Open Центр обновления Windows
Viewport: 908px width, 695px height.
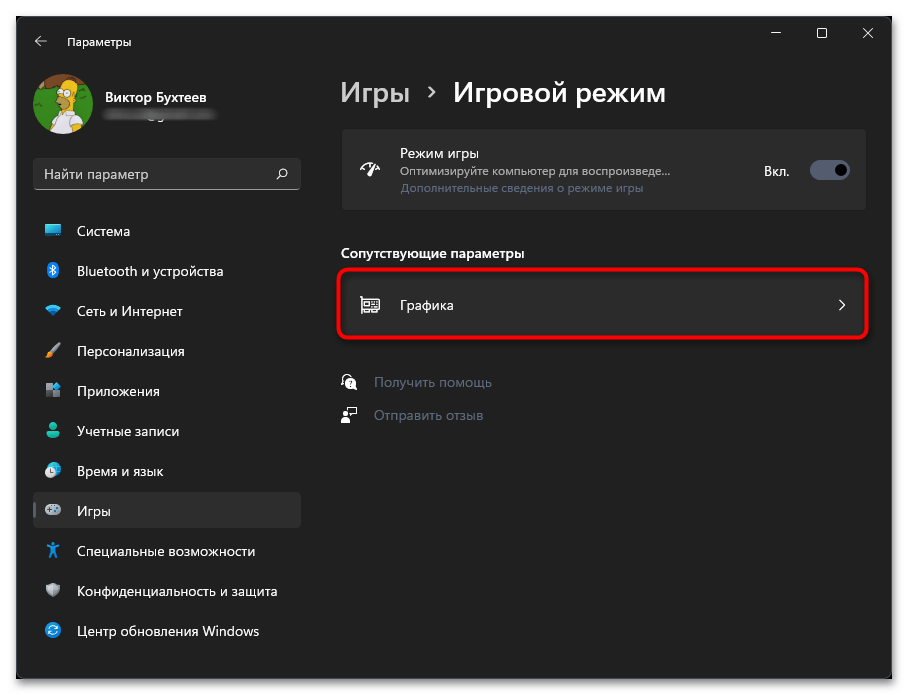tap(167, 631)
